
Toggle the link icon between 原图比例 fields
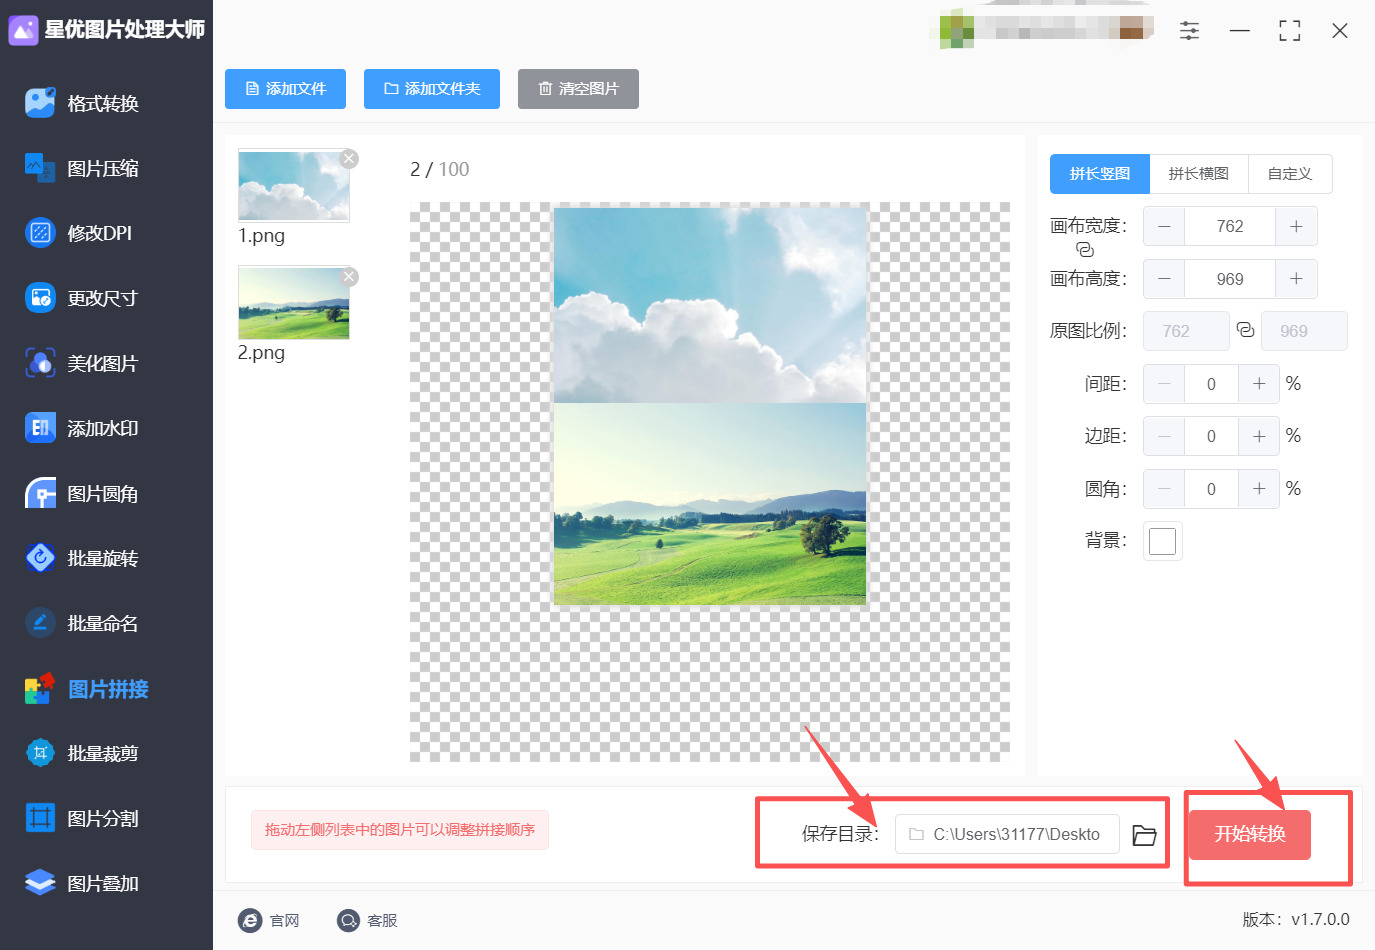tap(1245, 330)
